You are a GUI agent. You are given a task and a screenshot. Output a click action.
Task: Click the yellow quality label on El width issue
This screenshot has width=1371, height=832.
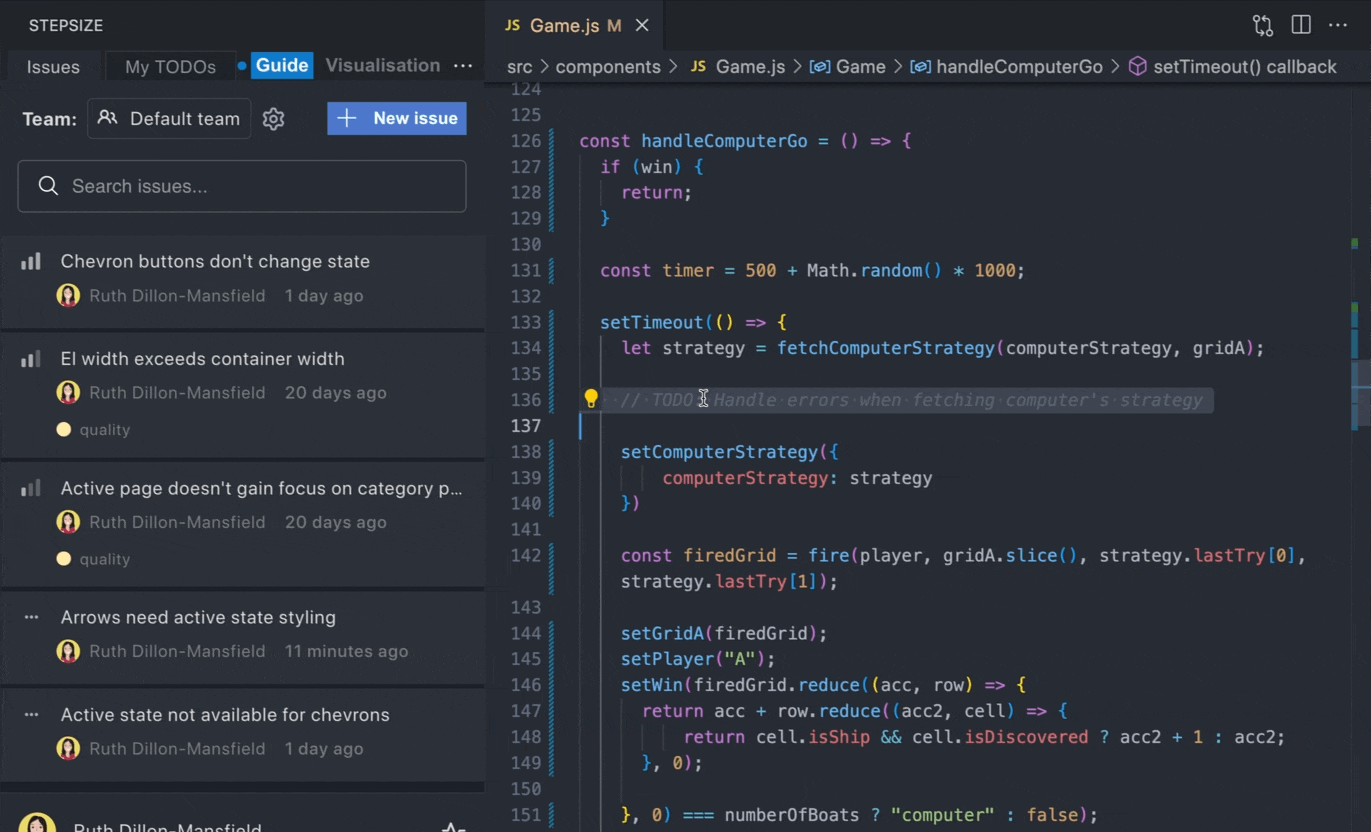[94, 430]
